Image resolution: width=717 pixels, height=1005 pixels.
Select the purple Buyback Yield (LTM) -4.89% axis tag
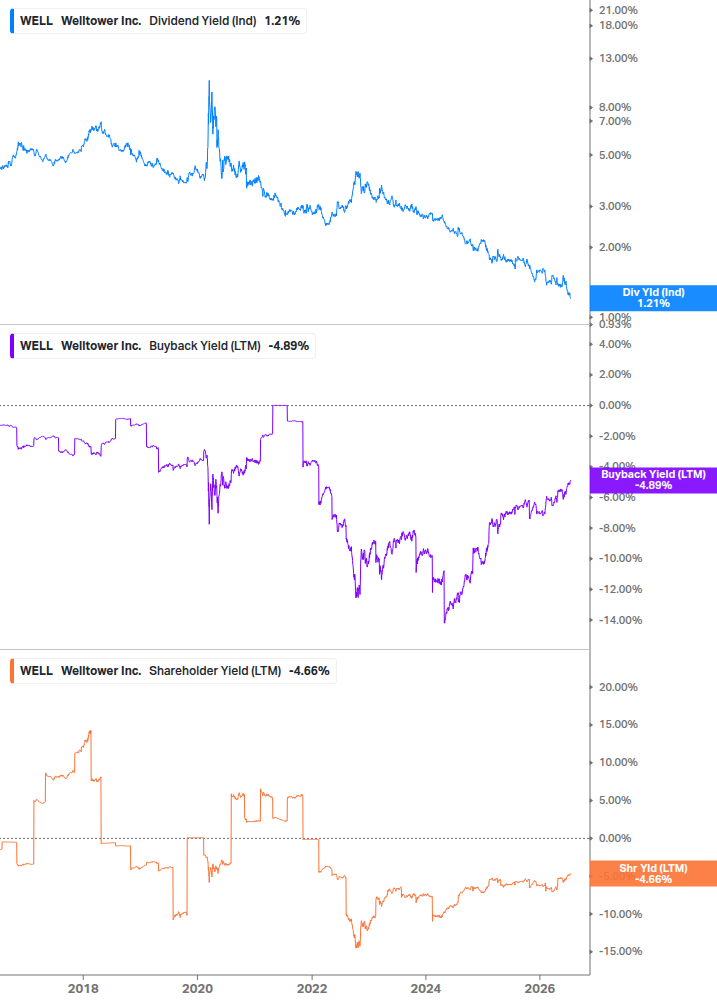(x=653, y=480)
